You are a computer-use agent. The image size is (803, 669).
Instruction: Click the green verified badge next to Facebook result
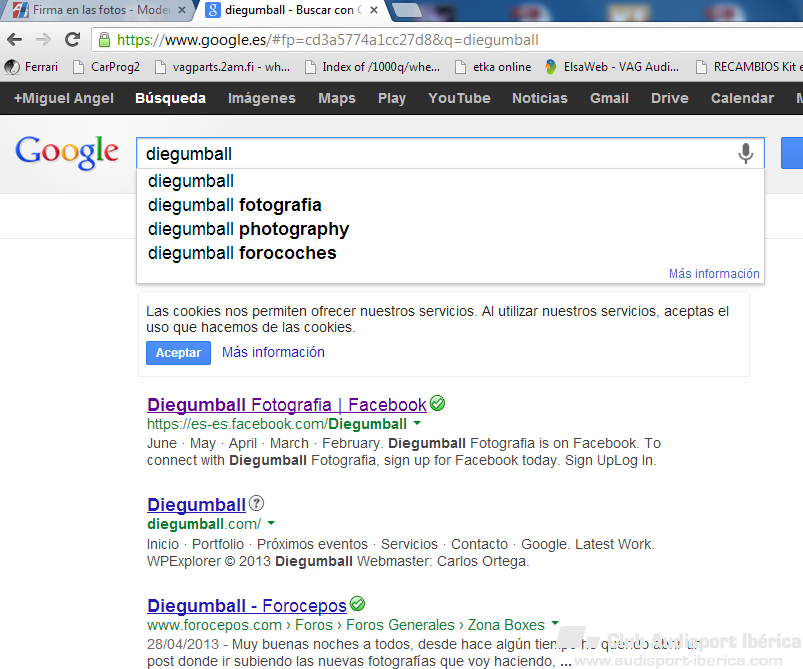click(x=437, y=404)
